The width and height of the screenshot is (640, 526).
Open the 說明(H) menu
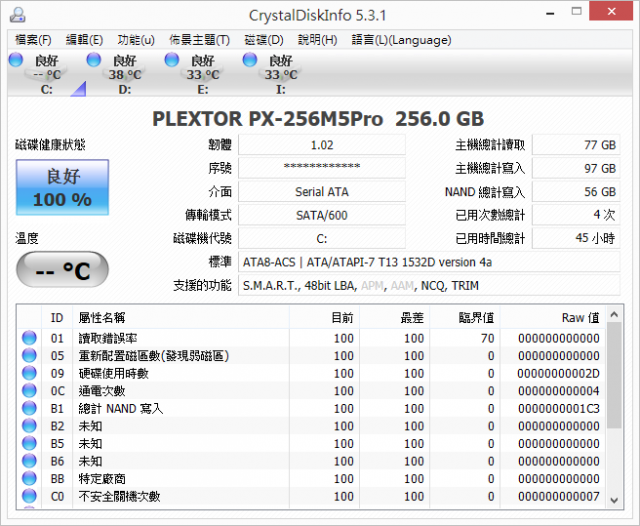pyautogui.click(x=318, y=40)
